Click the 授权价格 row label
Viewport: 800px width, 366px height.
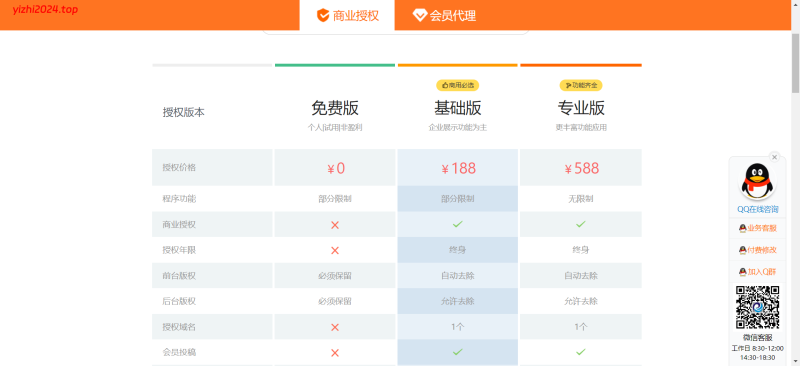tap(179, 167)
